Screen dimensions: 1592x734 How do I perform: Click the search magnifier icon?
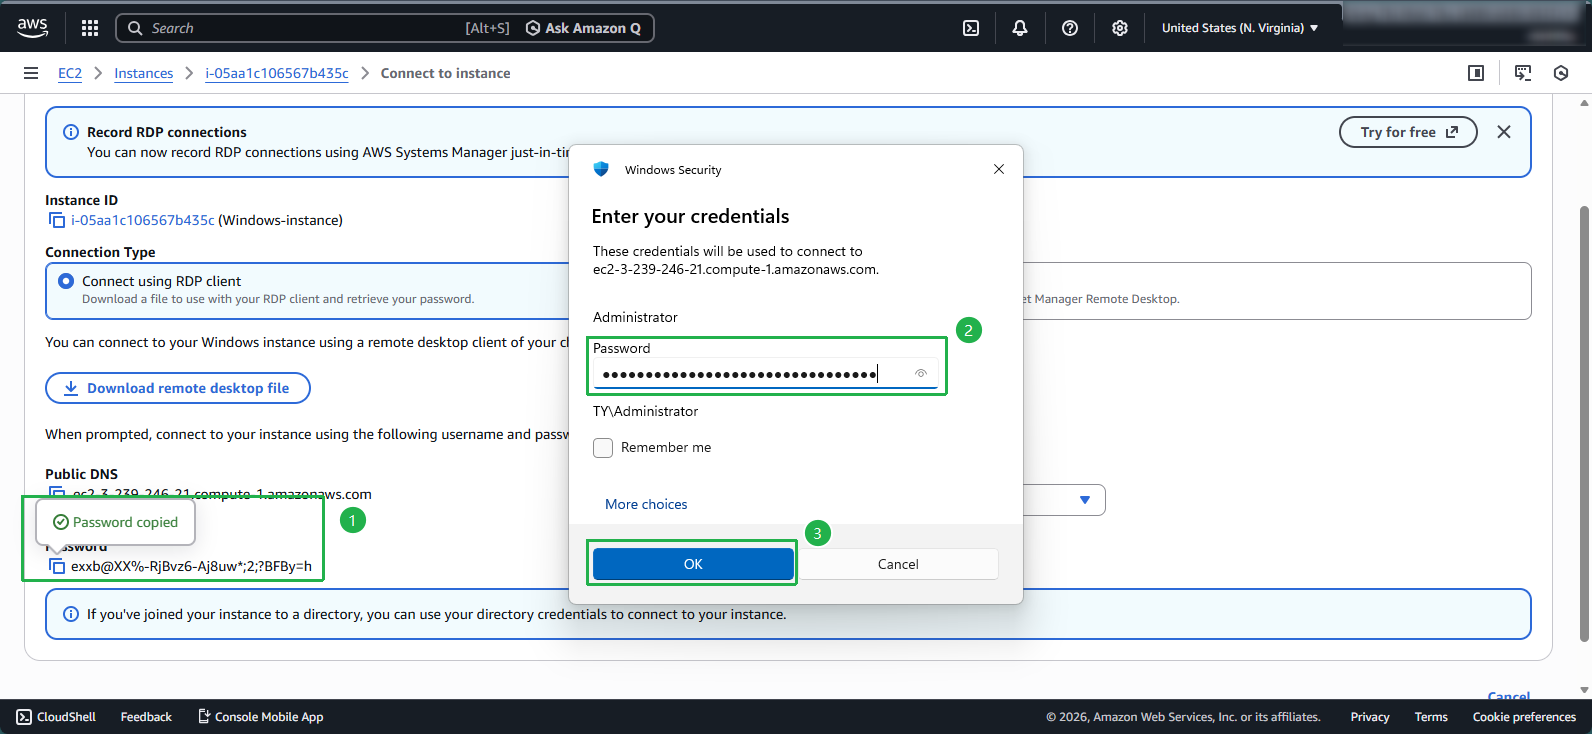135,28
